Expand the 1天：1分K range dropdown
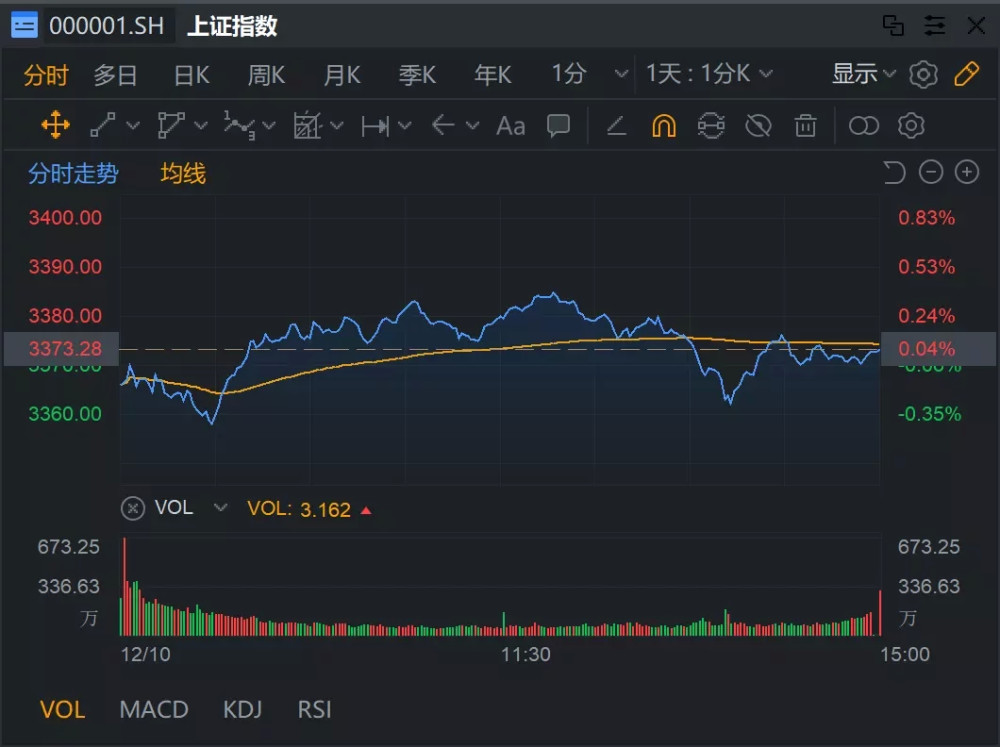This screenshot has width=1000, height=747. click(x=709, y=74)
